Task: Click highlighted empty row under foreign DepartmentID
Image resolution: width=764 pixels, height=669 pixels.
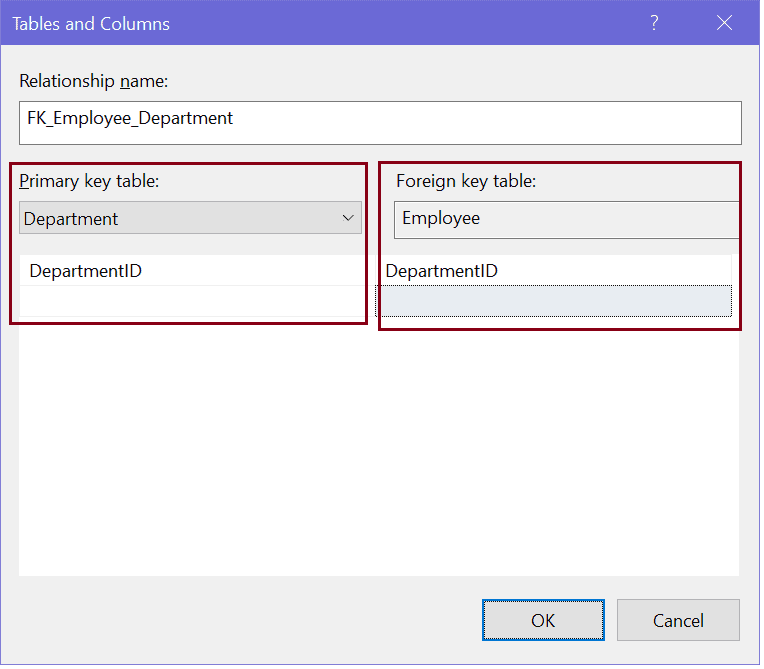Action: coord(553,301)
